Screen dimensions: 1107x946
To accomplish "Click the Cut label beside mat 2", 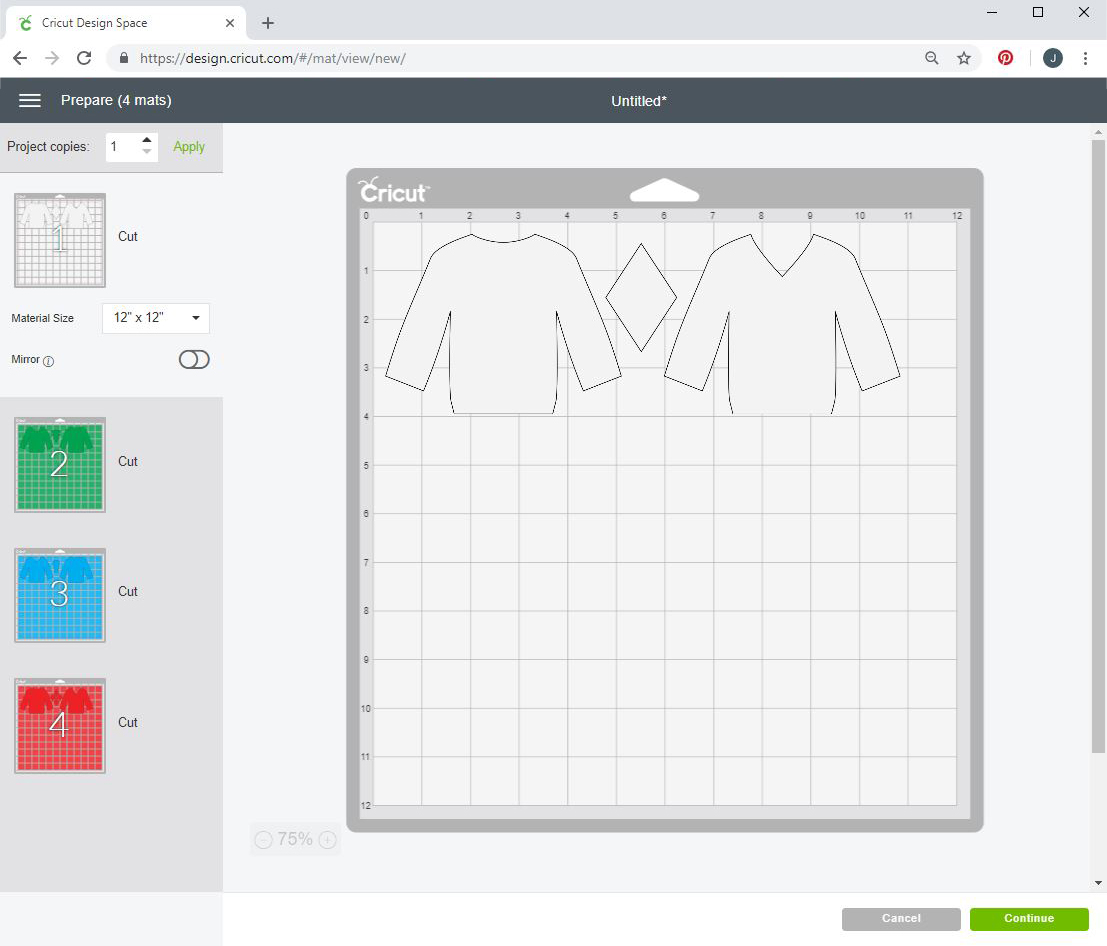I will tap(128, 462).
